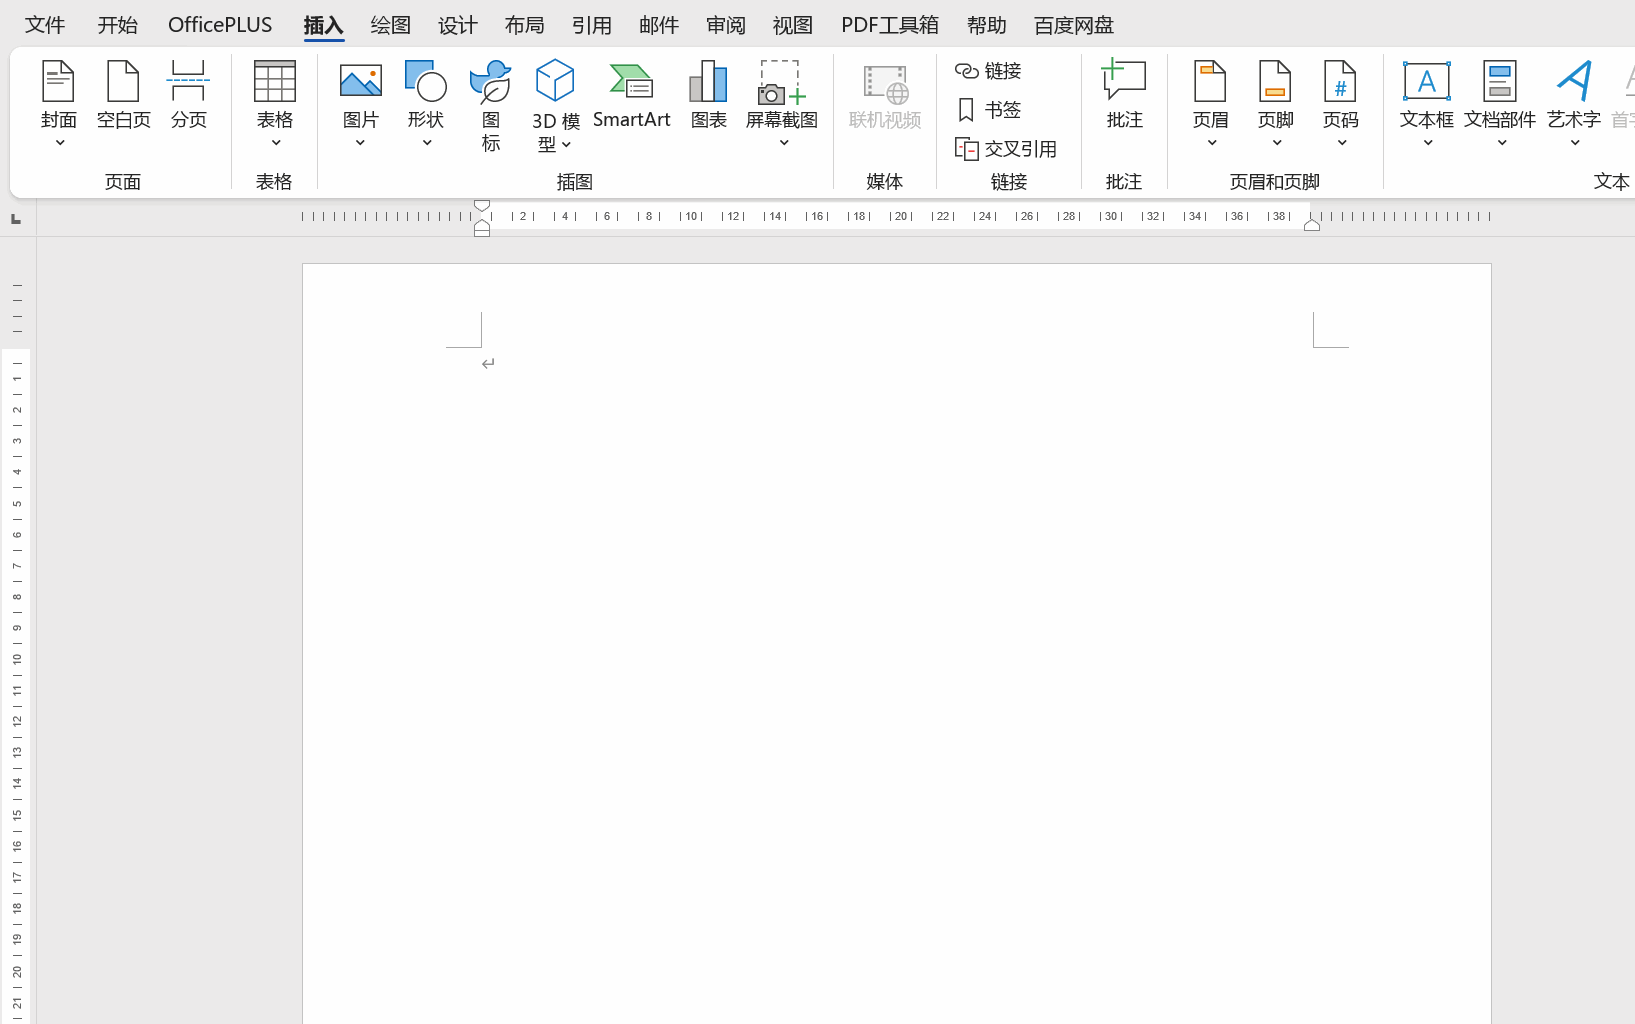Expand the cover page (封面) dropdown
The height and width of the screenshot is (1024, 1635).
(x=59, y=143)
